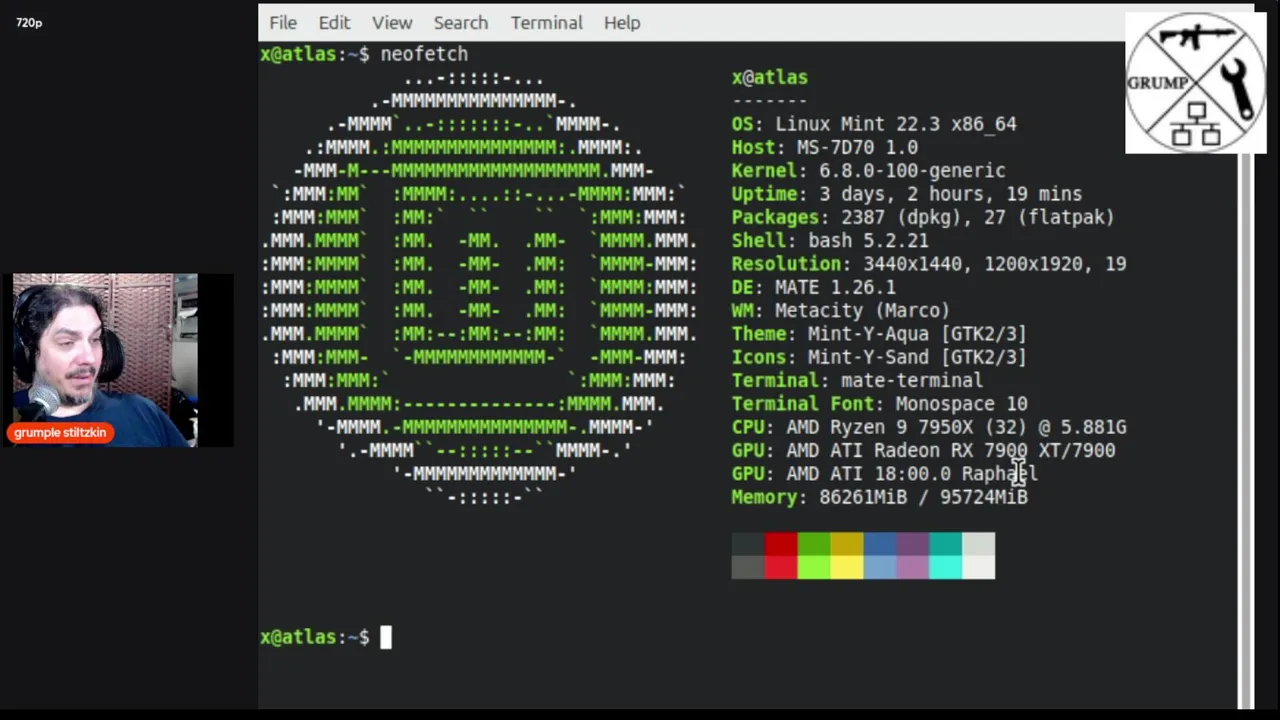The height and width of the screenshot is (720, 1280).
Task: Click the grumple stiltzkin name badge
Action: (60, 433)
